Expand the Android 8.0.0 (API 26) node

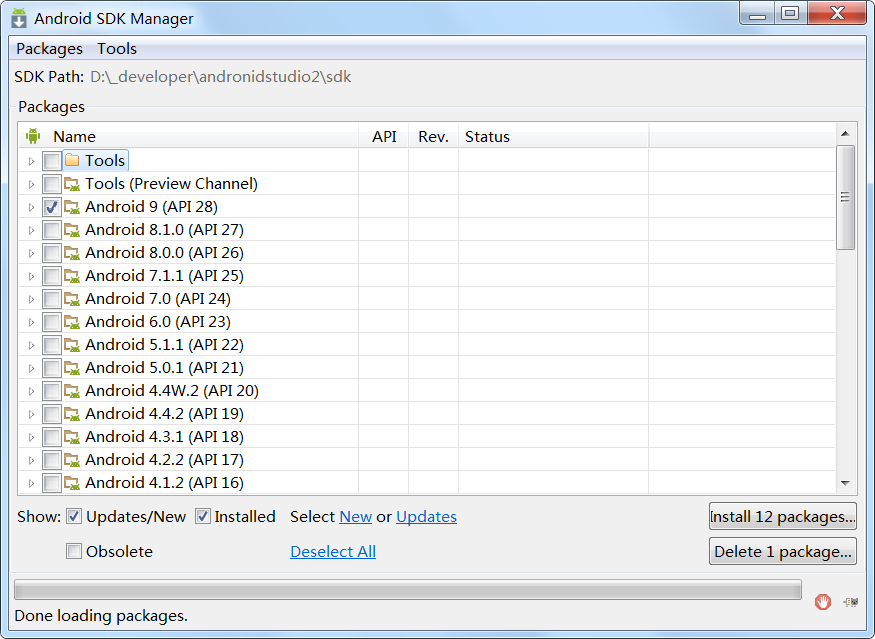tap(31, 253)
